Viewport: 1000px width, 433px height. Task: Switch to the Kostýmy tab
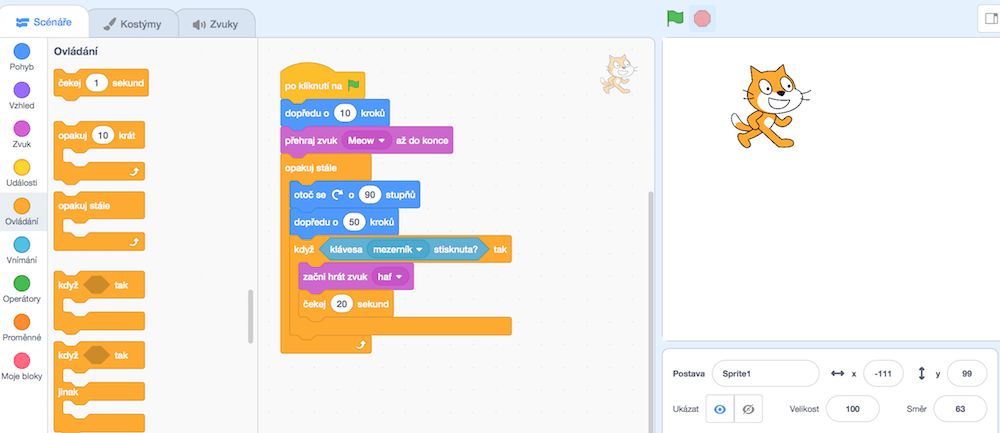[133, 24]
